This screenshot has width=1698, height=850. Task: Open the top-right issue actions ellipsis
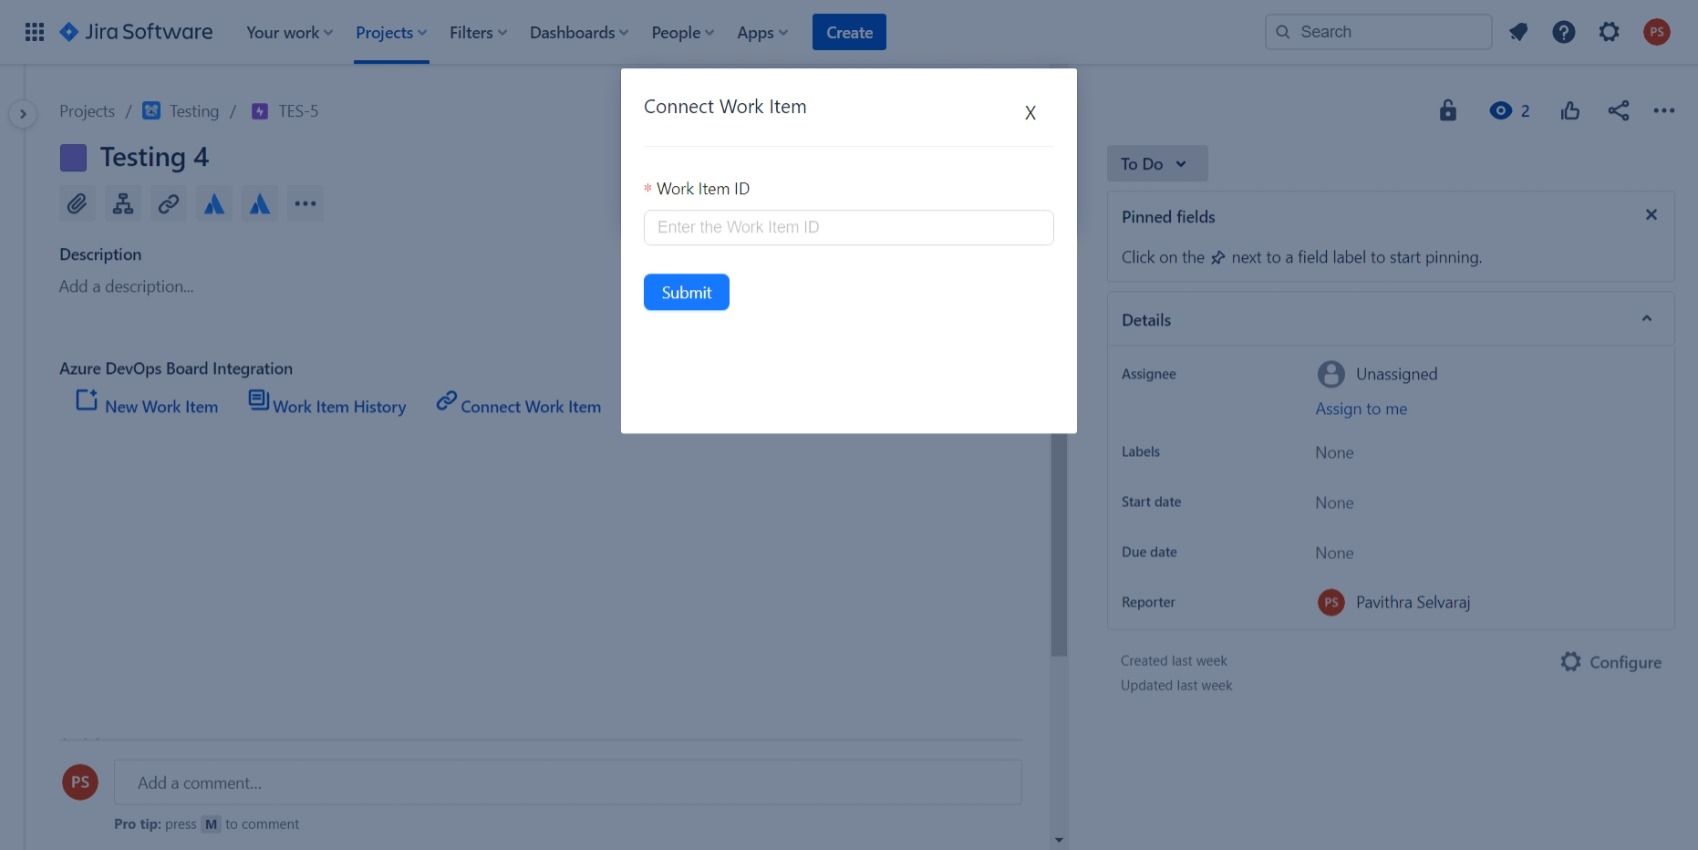1664,111
